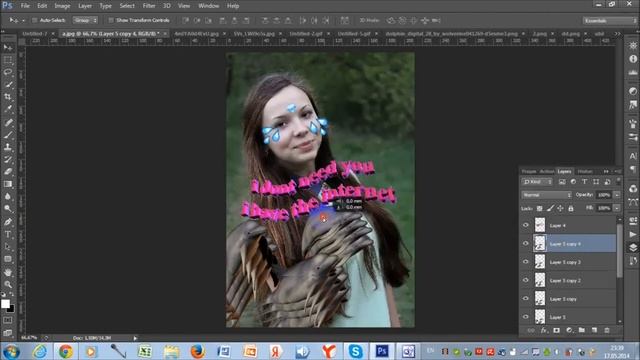
Task: Open the Image menu
Action: point(62,6)
